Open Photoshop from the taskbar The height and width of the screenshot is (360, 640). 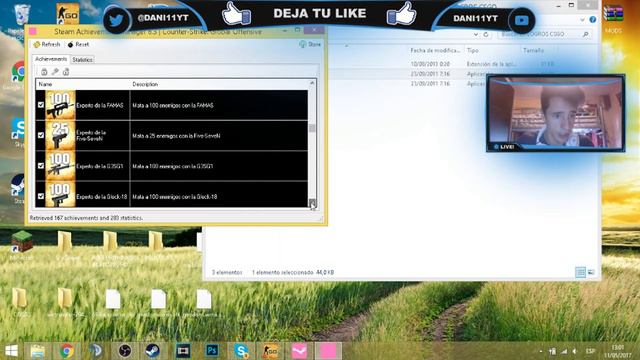click(212, 351)
